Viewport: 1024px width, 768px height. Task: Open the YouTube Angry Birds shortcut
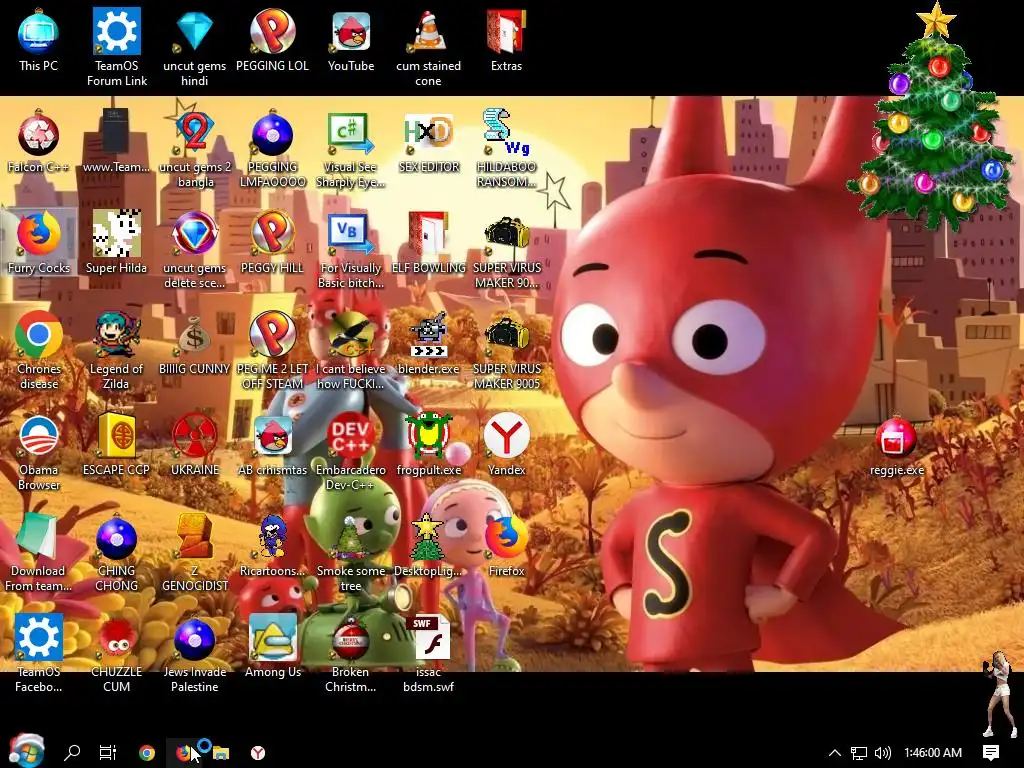(351, 39)
